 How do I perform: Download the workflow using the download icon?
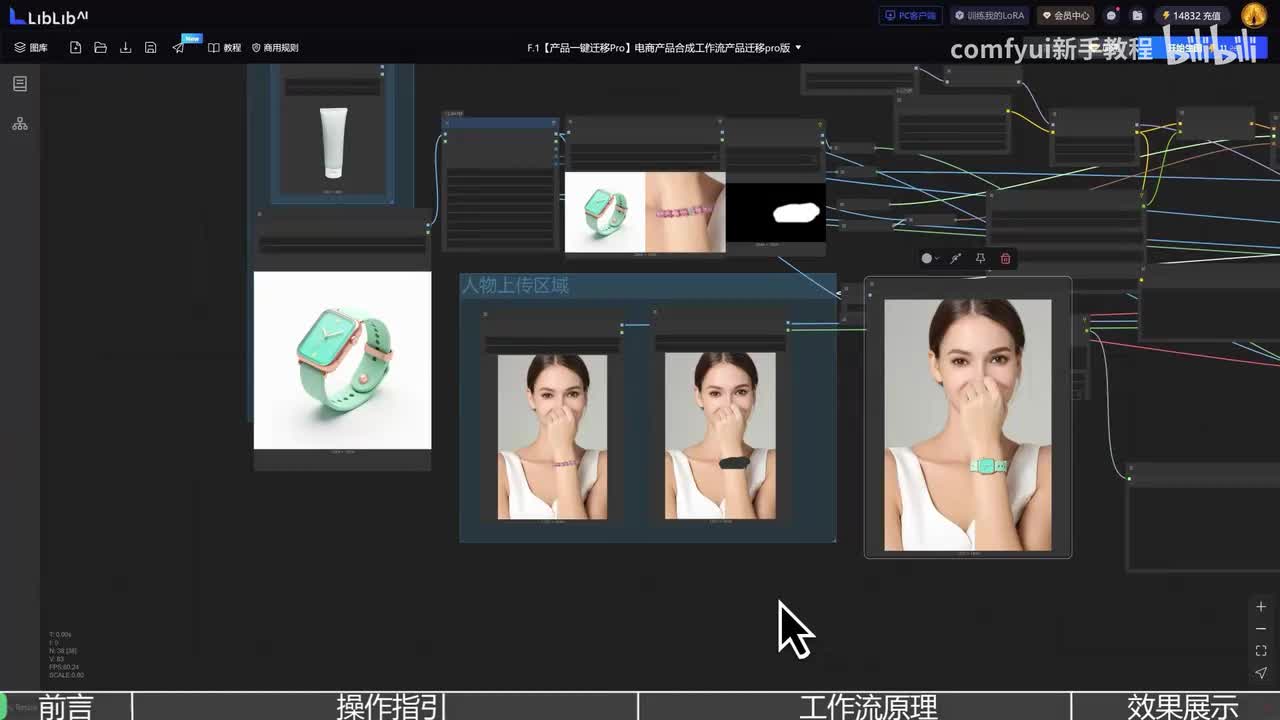tap(125, 48)
